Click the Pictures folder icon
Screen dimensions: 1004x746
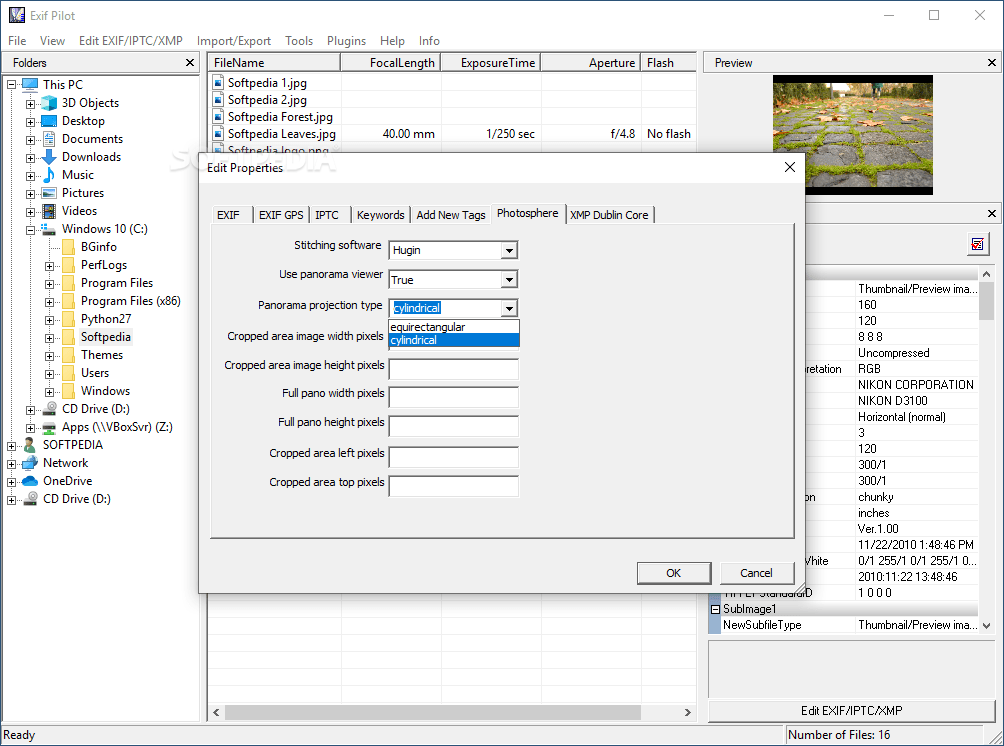point(49,193)
